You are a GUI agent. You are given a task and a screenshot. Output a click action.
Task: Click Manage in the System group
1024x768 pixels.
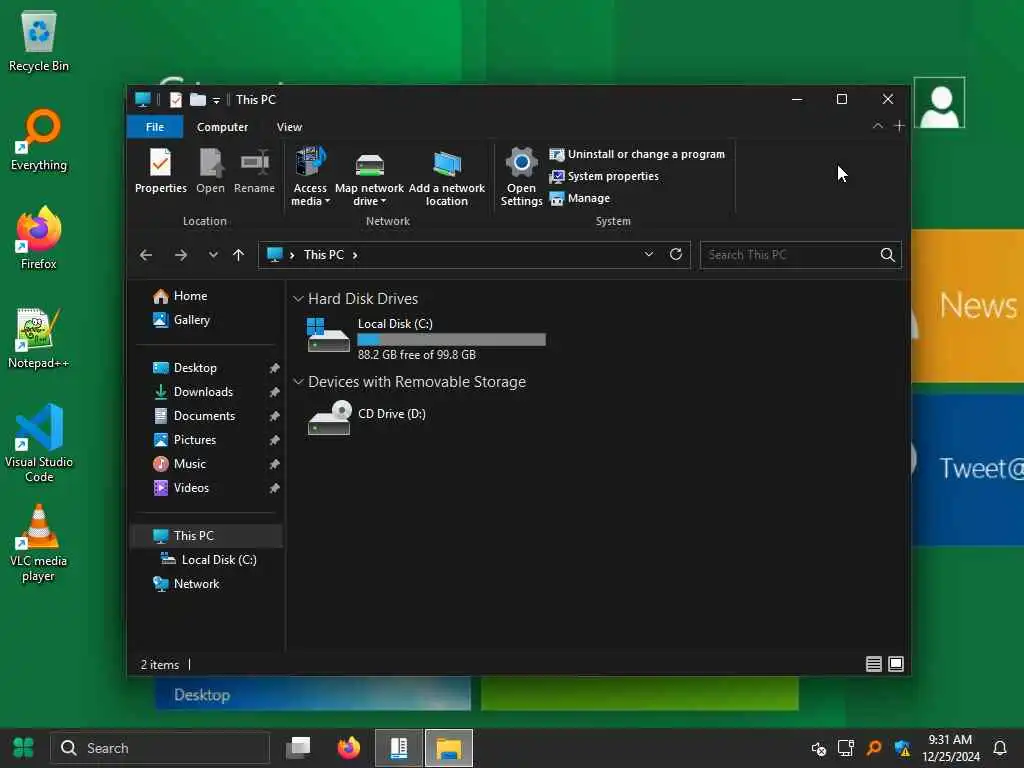pos(580,199)
